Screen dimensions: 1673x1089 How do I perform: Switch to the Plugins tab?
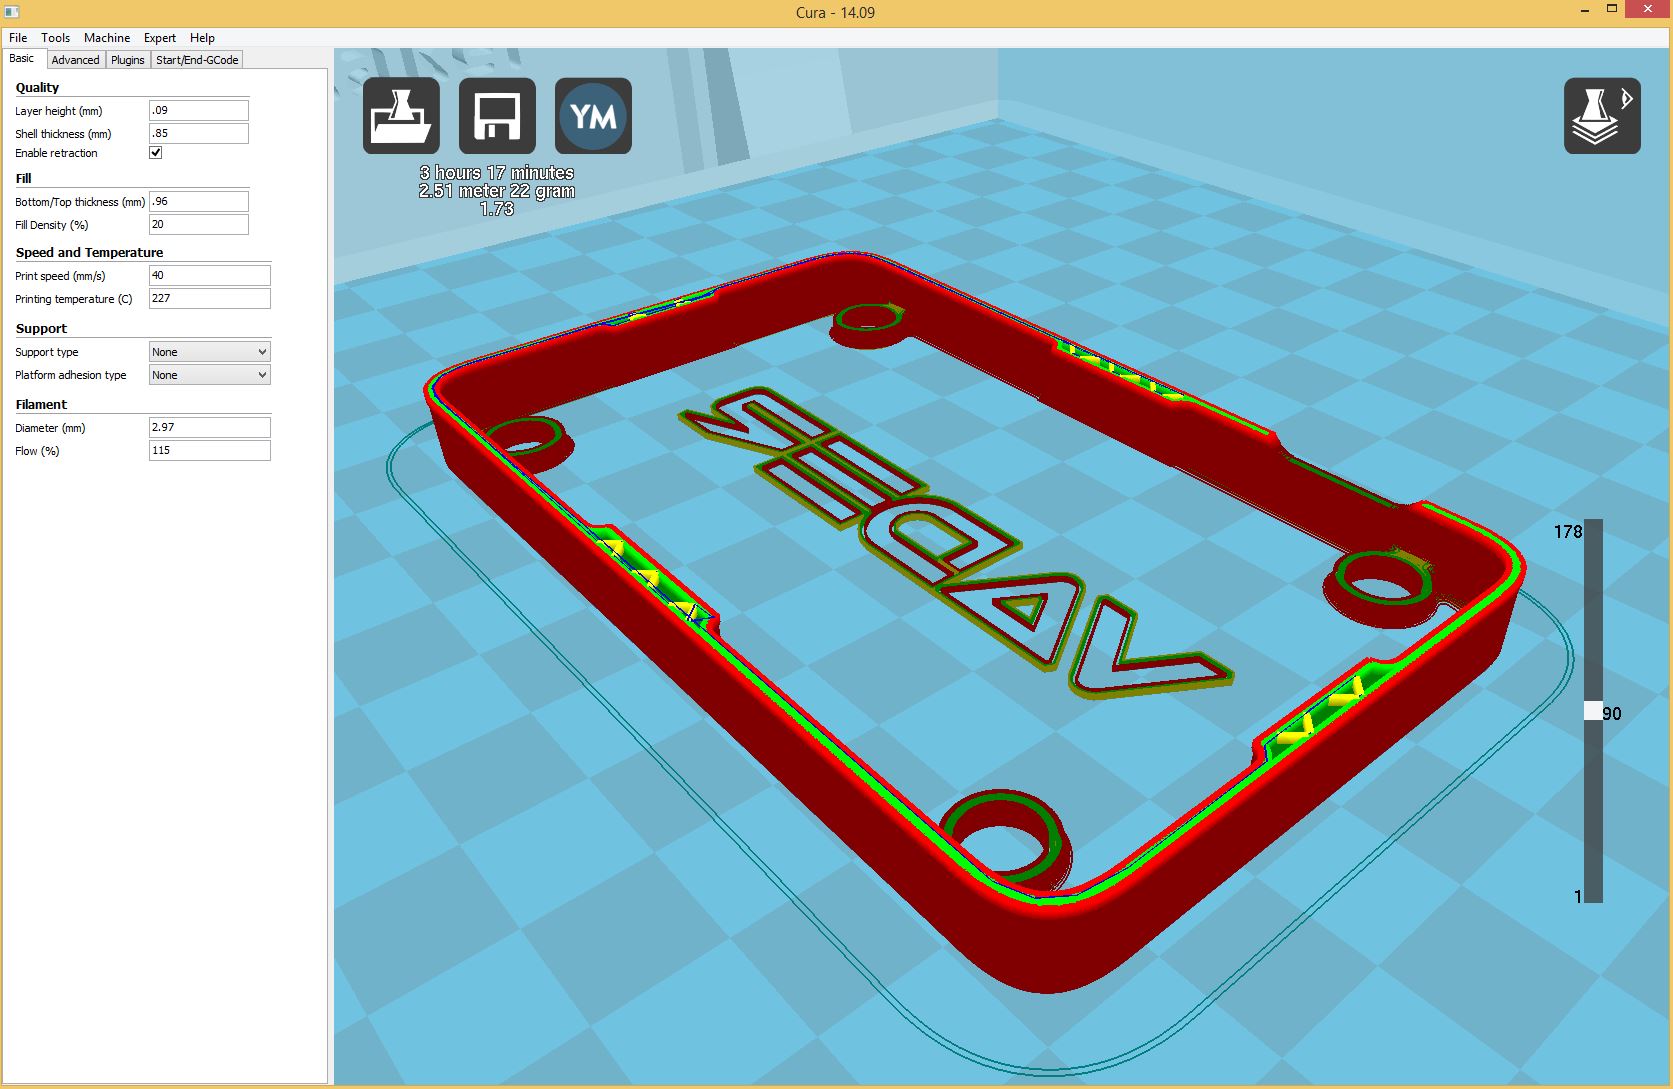pos(128,60)
